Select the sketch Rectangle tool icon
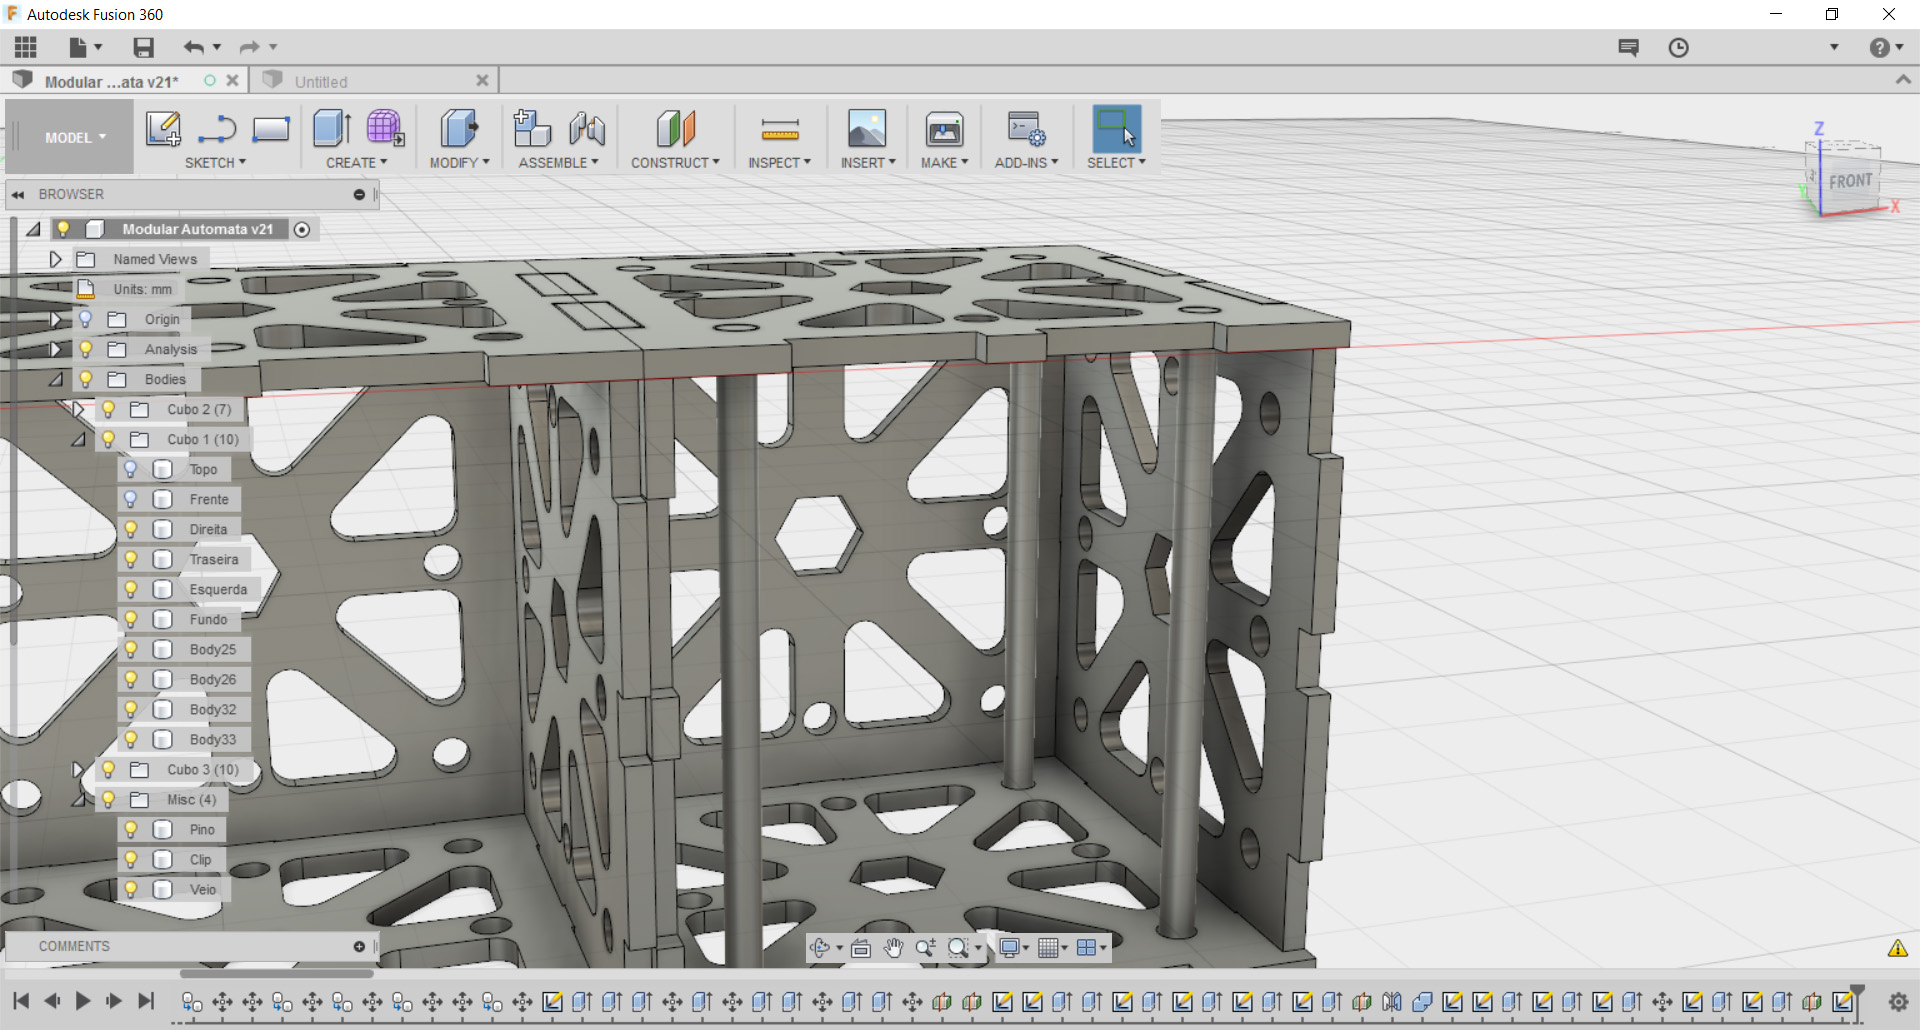 pyautogui.click(x=271, y=129)
